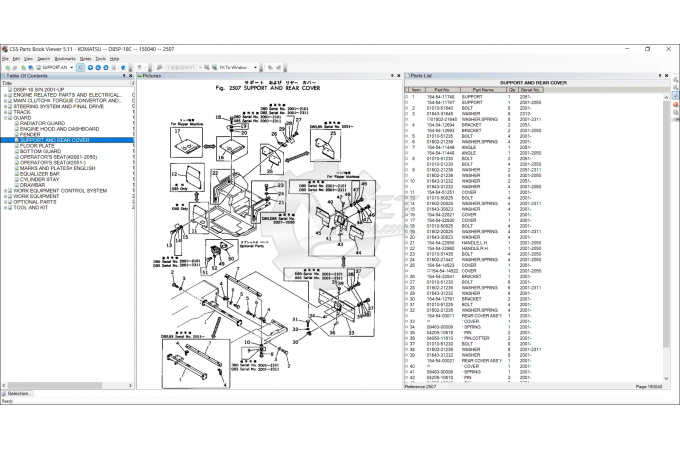This screenshot has width=680, height=450.
Task: Open the Fit To Window zoom dropdown
Action: tap(255, 68)
